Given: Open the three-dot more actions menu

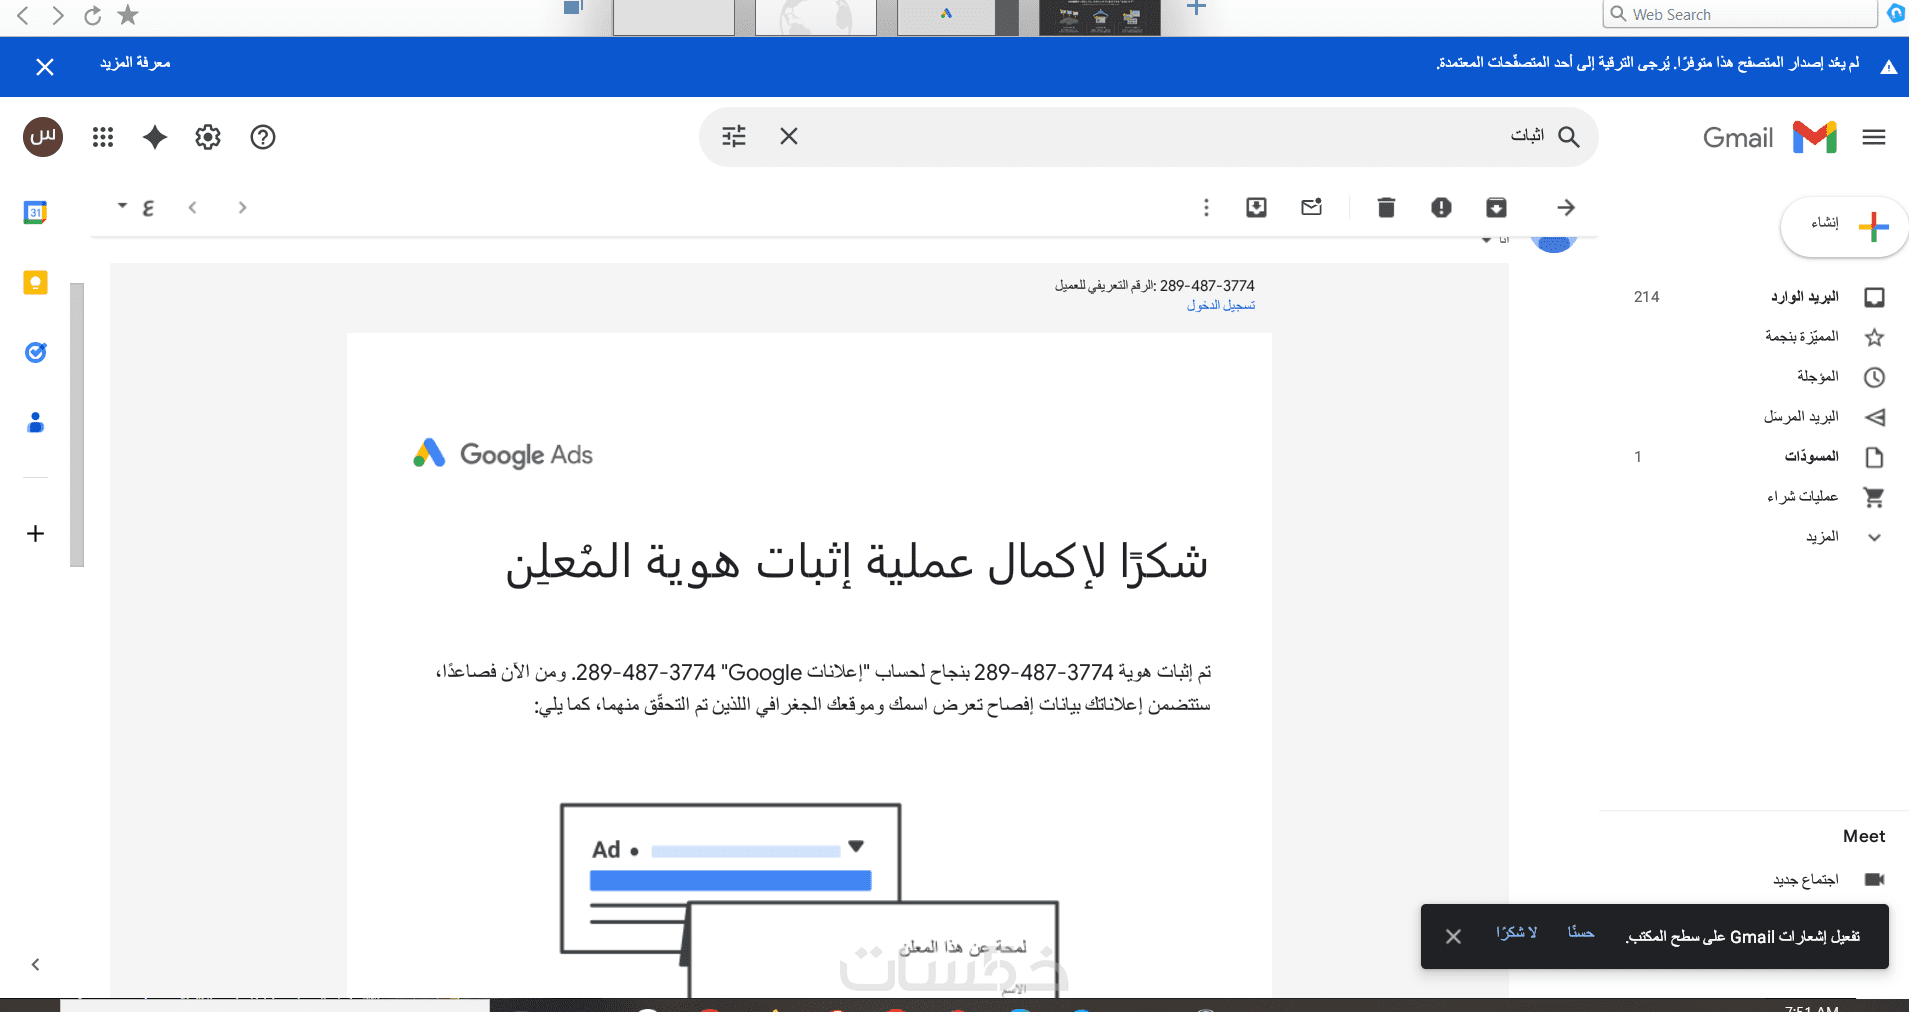Looking at the screenshot, I should click(x=1206, y=207).
